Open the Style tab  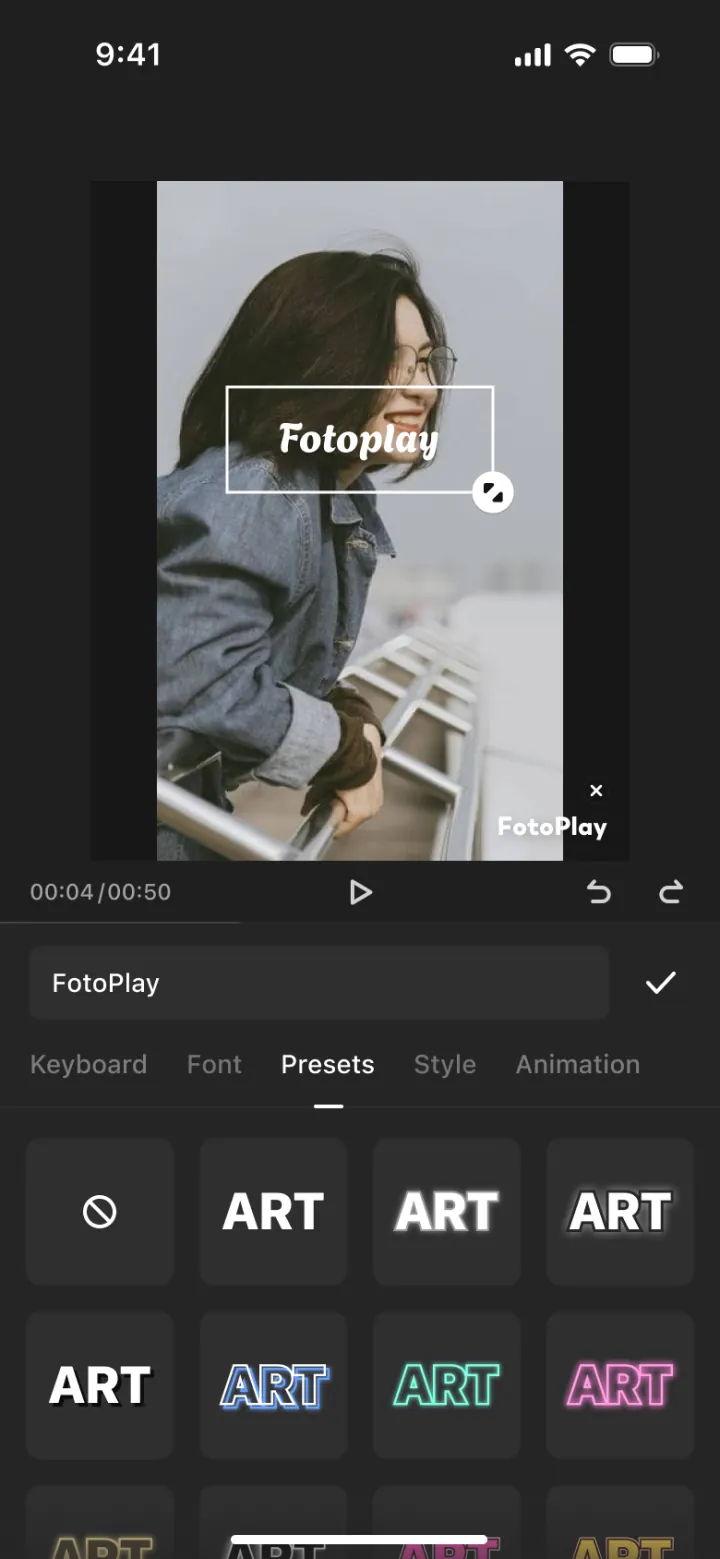[x=445, y=1064]
